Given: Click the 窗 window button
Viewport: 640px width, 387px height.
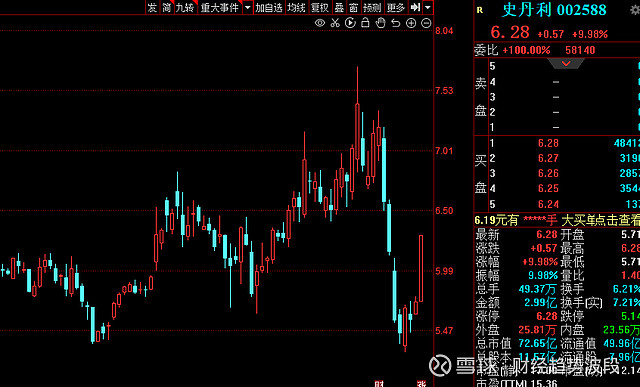Looking at the screenshot, I should pyautogui.click(x=353, y=7).
